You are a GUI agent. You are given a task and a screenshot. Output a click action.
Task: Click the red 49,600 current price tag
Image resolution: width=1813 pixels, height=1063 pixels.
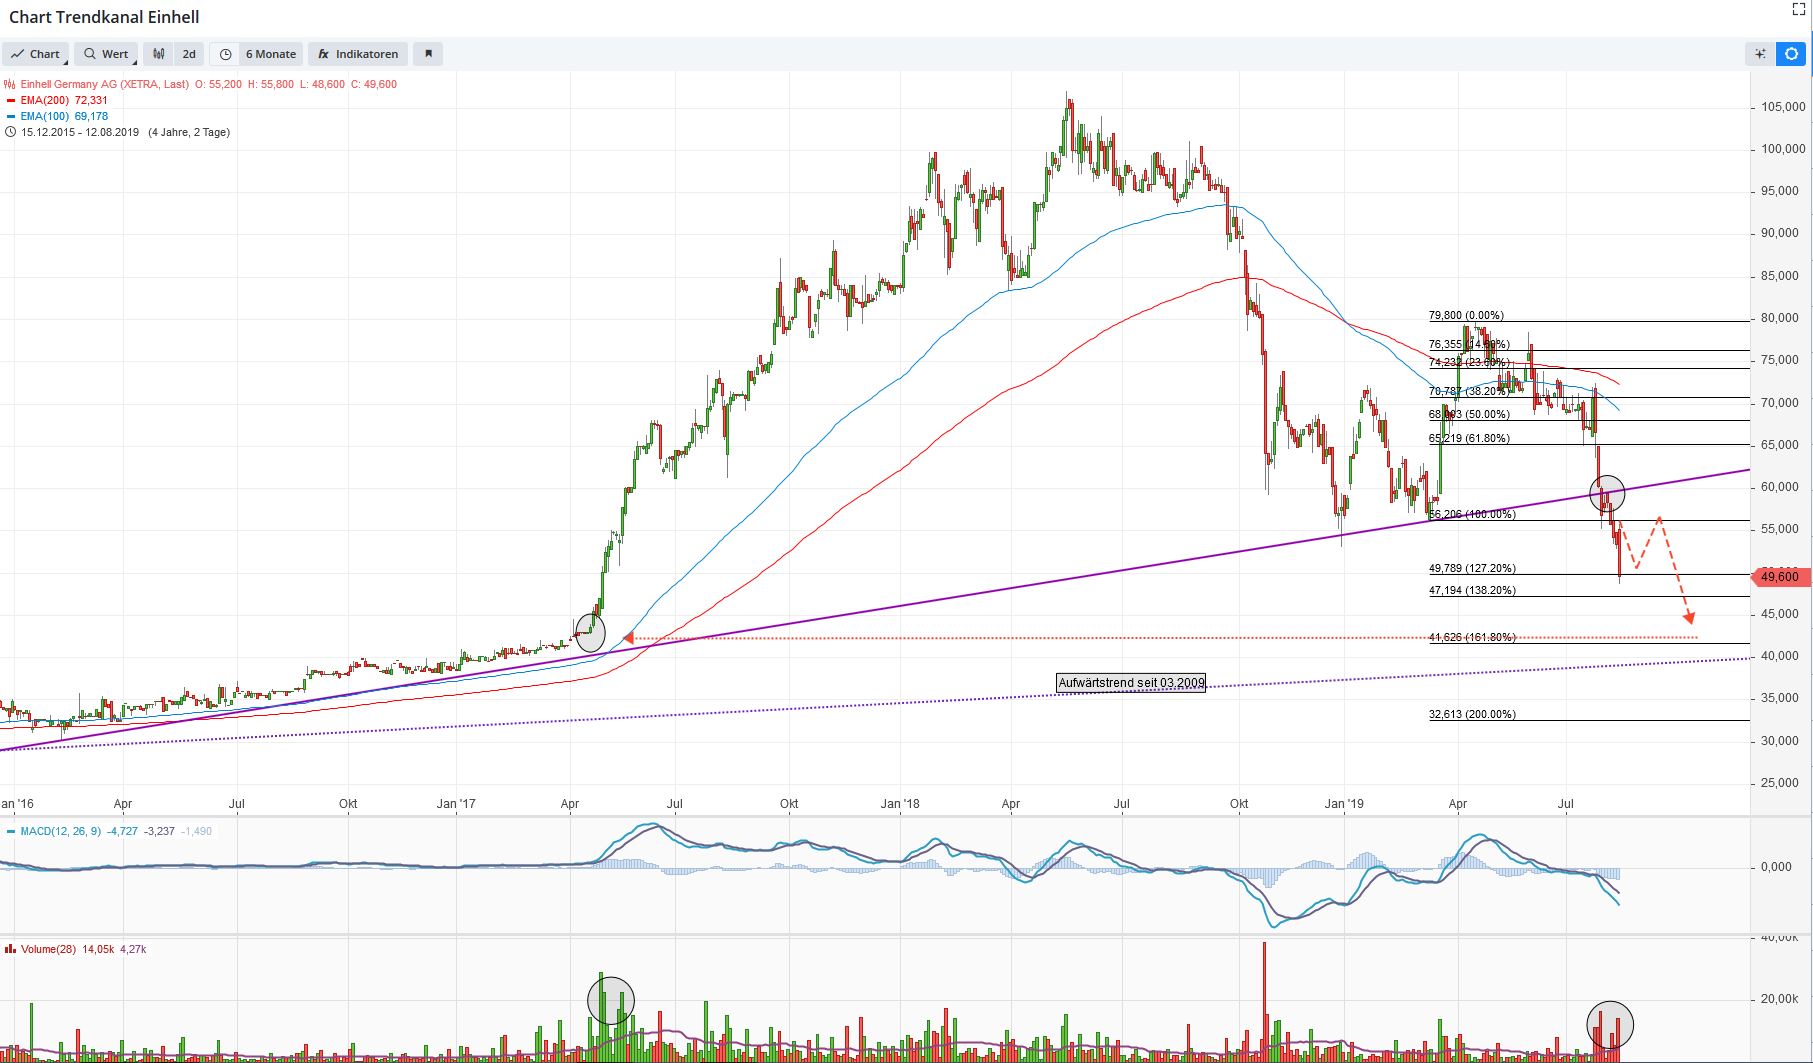pyautogui.click(x=1778, y=576)
